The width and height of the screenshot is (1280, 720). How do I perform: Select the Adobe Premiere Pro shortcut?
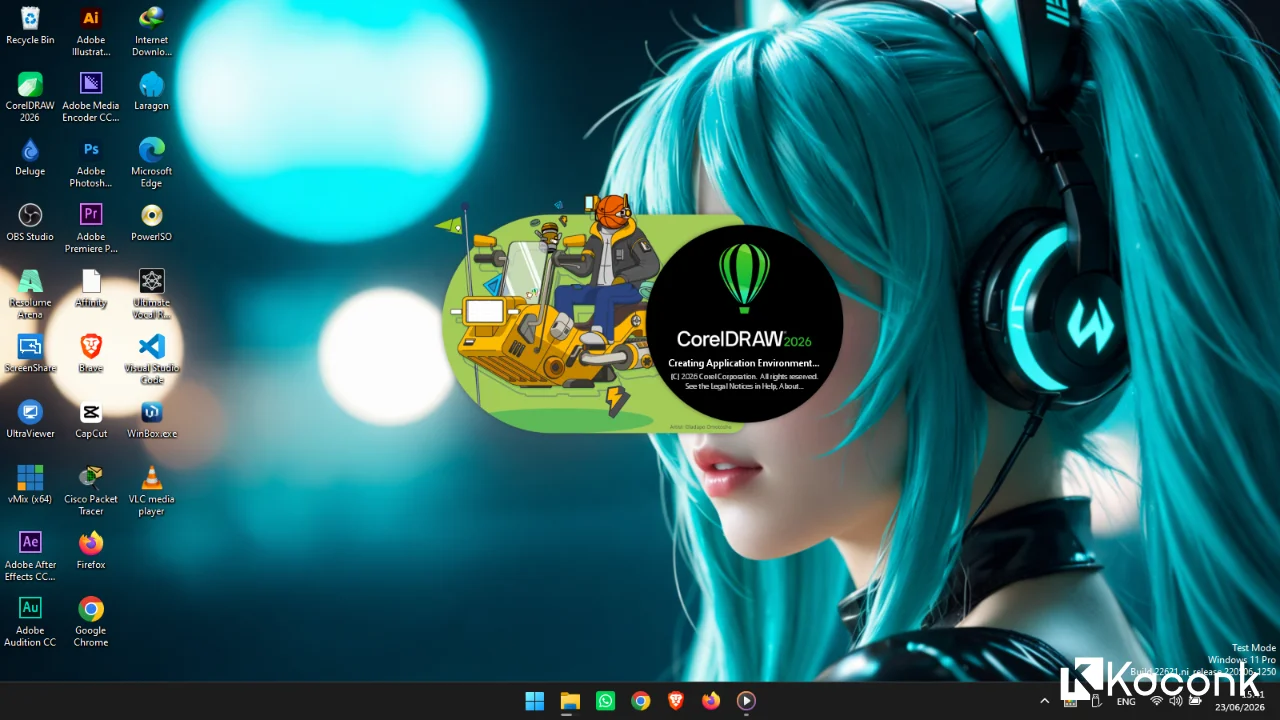[91, 228]
